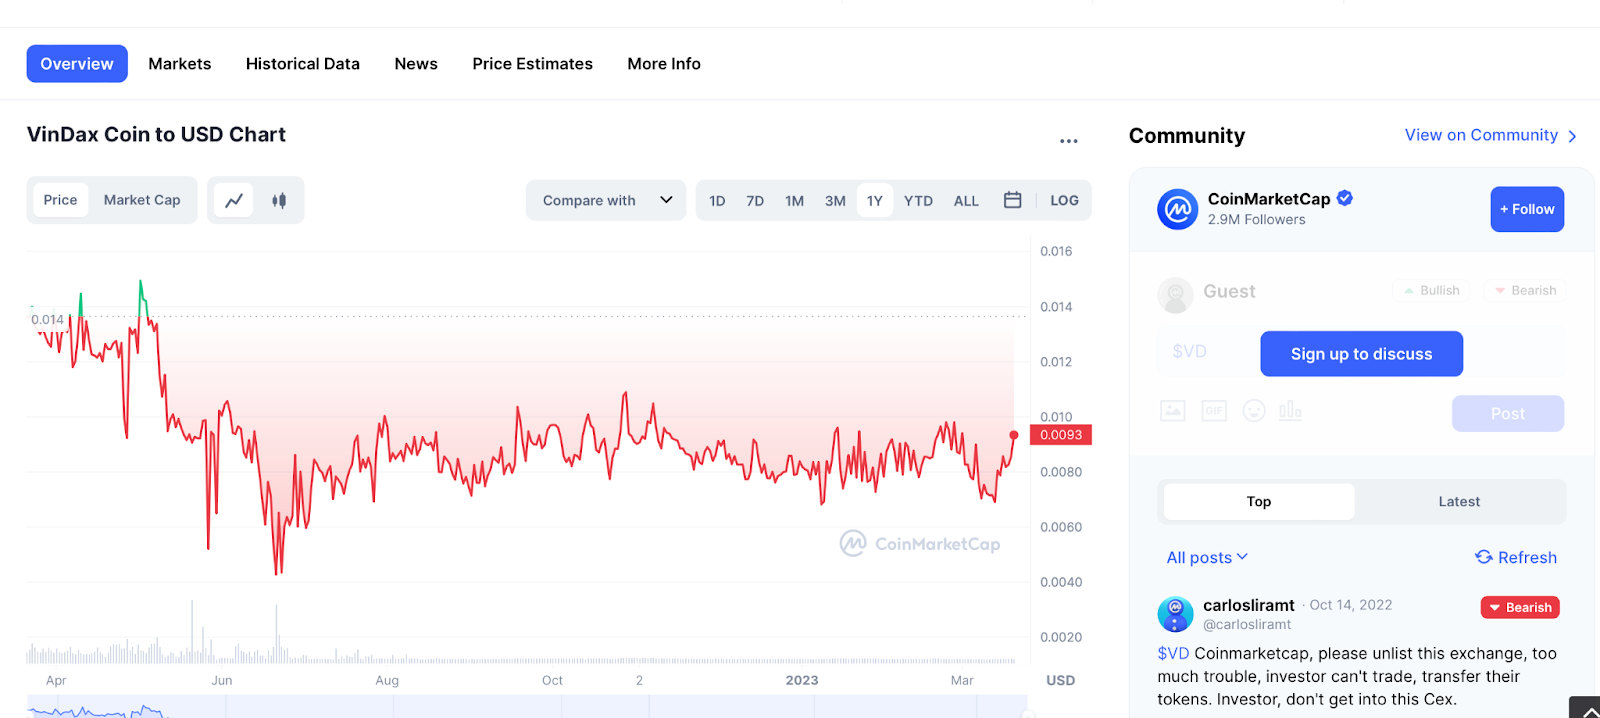1600x718 pixels.
Task: Click the Sign up to discuss button
Action: click(1361, 354)
